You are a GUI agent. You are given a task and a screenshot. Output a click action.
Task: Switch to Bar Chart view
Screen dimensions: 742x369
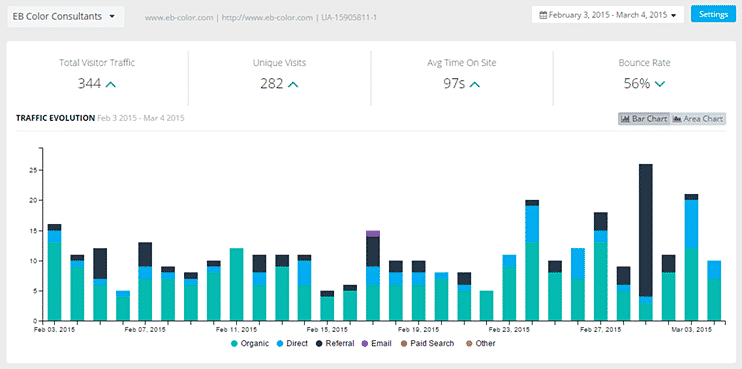644,119
